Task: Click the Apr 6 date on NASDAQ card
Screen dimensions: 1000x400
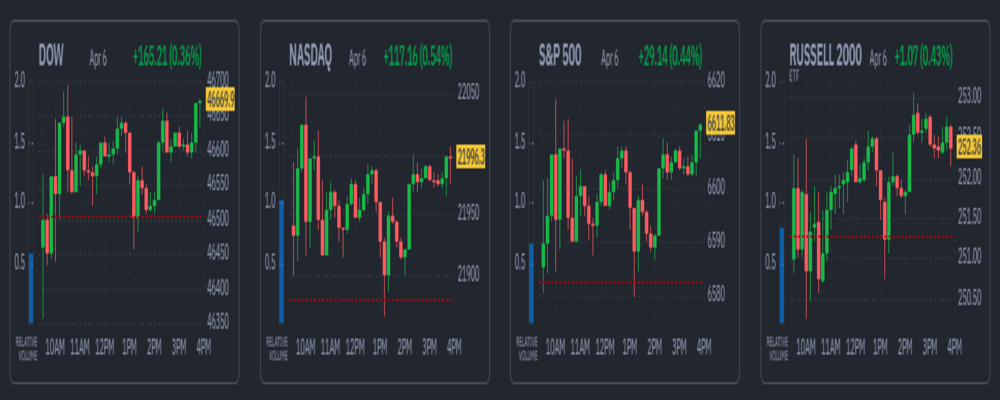Action: coord(357,59)
